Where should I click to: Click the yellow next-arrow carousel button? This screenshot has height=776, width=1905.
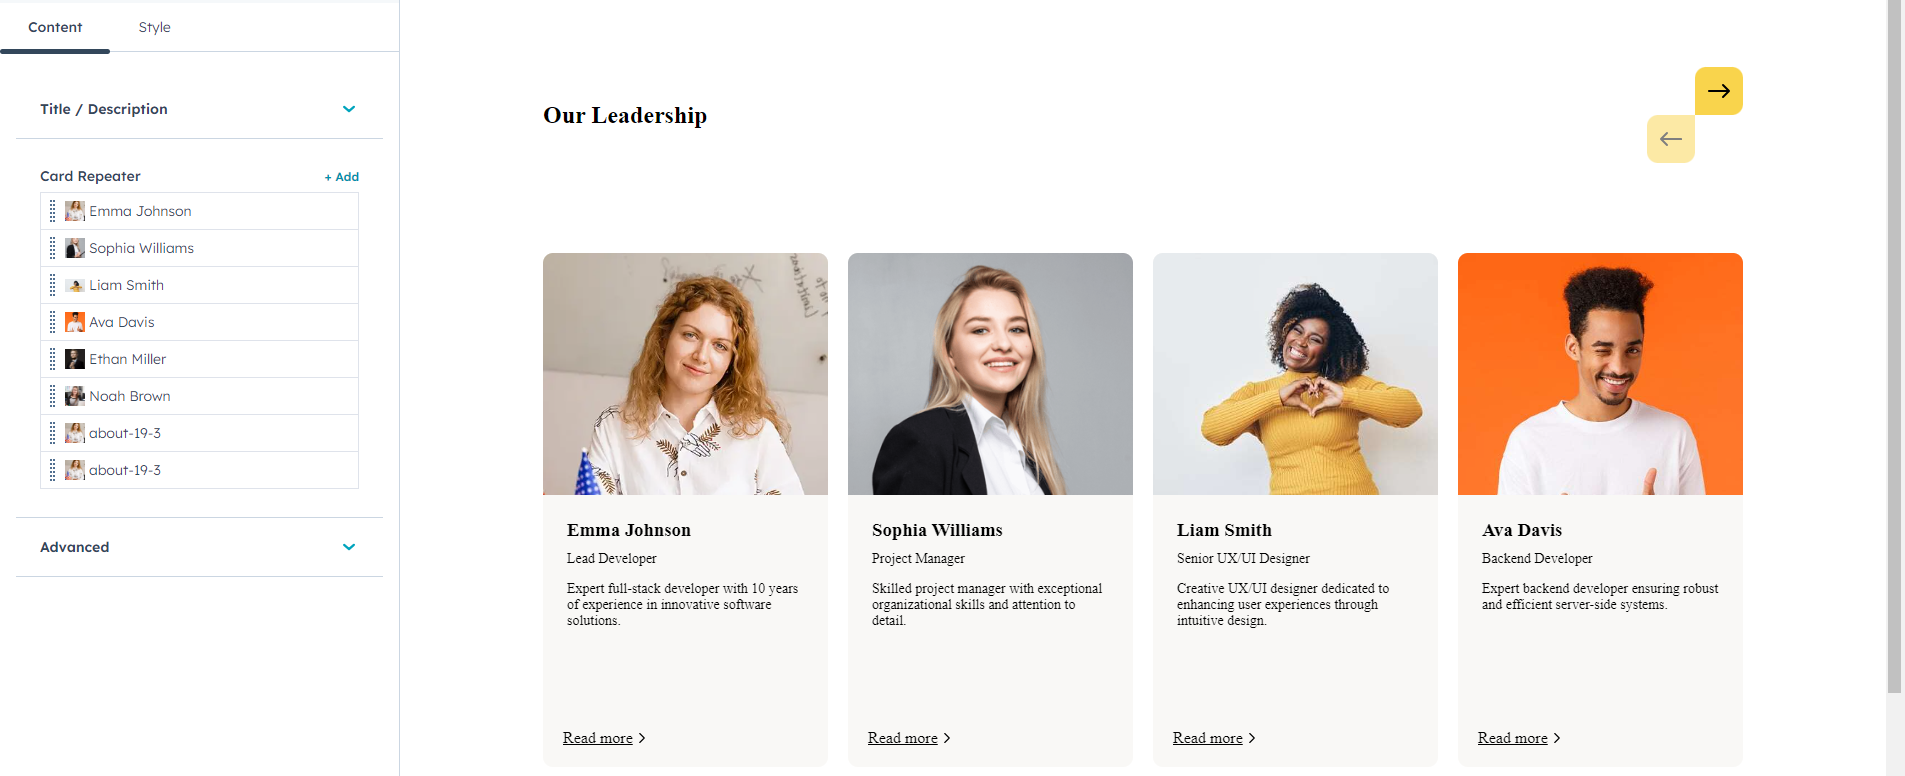[1718, 91]
